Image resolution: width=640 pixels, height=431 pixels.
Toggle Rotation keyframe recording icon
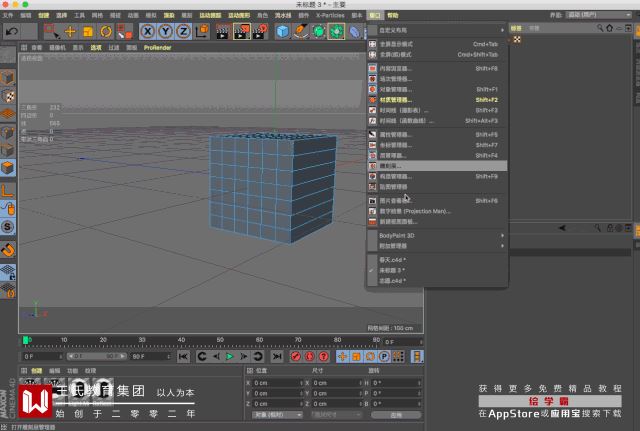point(370,356)
